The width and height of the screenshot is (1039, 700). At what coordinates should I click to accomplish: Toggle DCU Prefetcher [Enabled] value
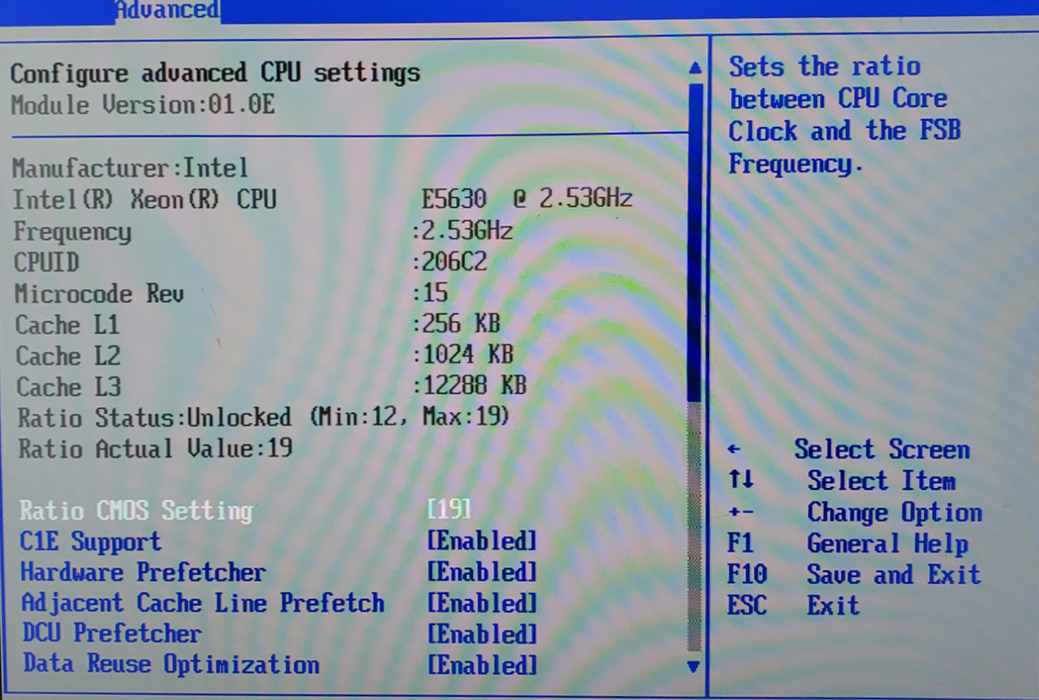481,634
